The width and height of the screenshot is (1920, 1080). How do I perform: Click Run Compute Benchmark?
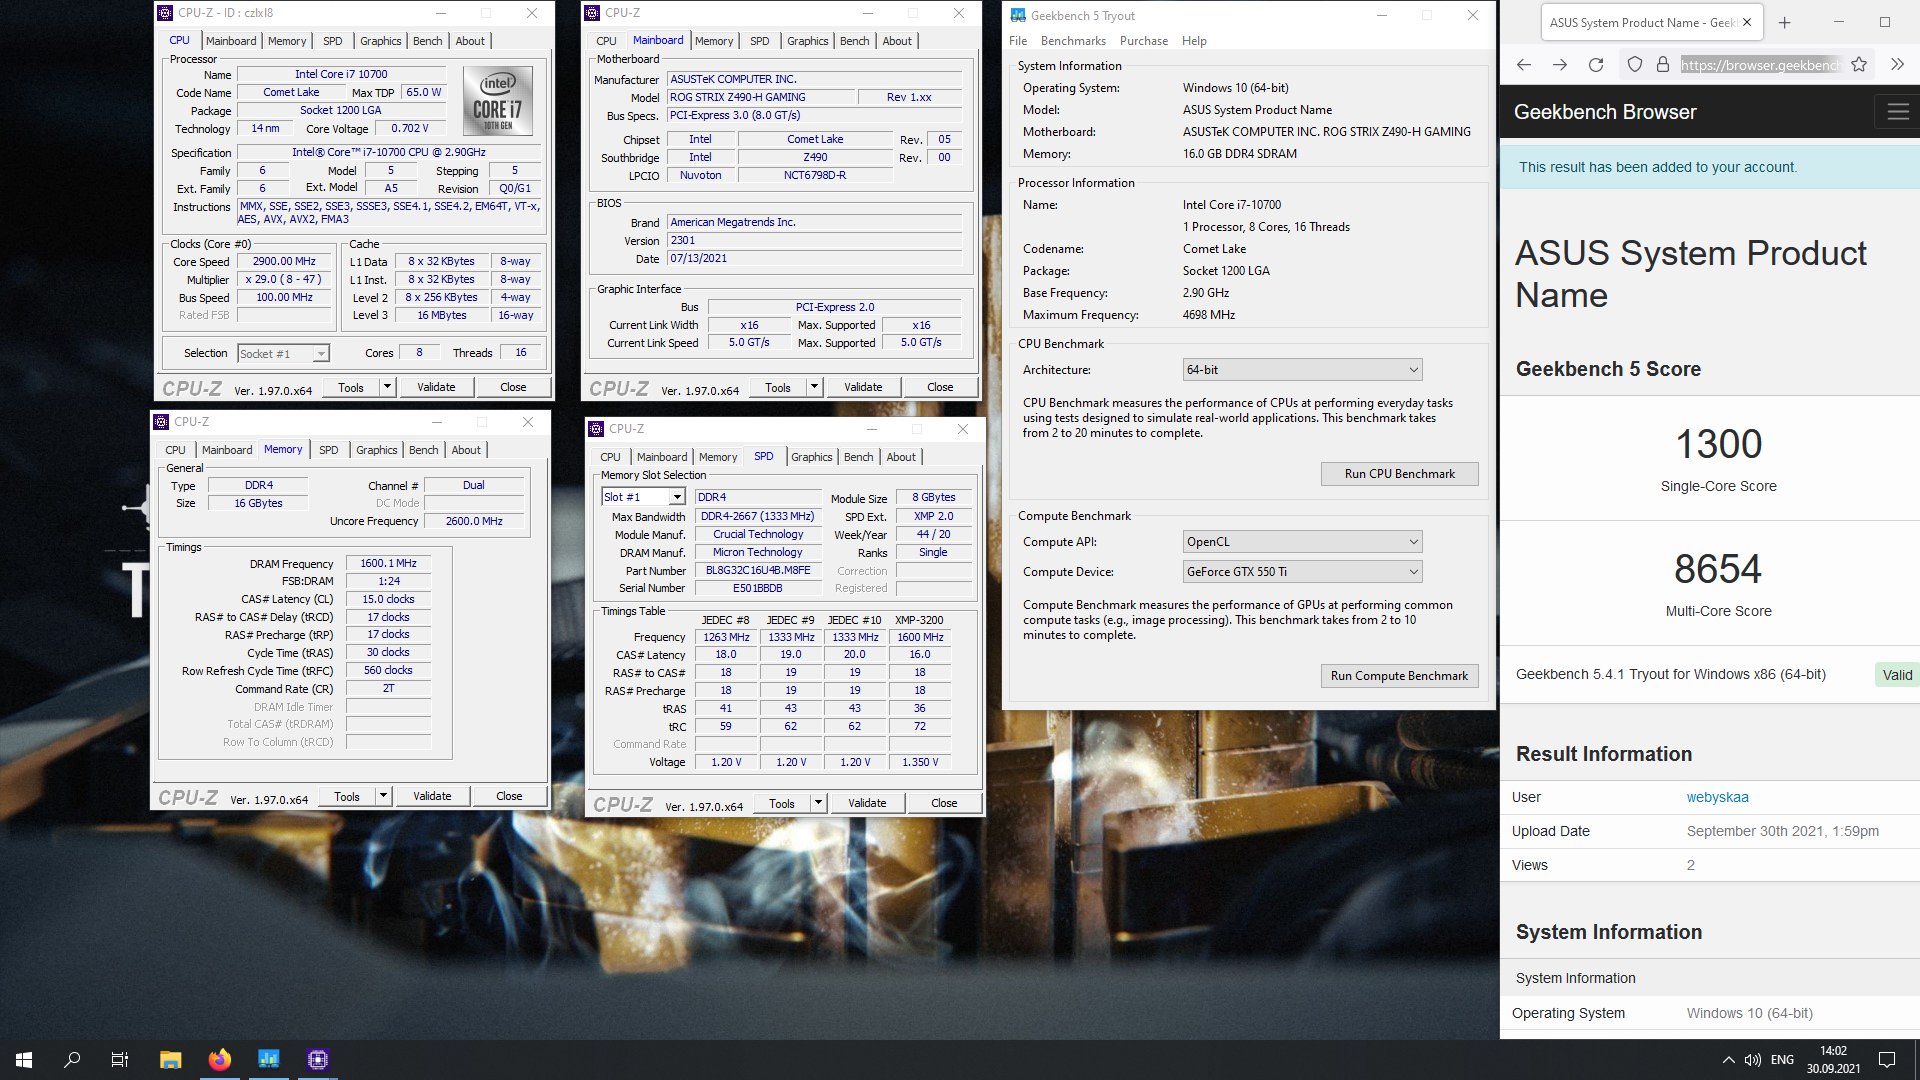point(1399,676)
